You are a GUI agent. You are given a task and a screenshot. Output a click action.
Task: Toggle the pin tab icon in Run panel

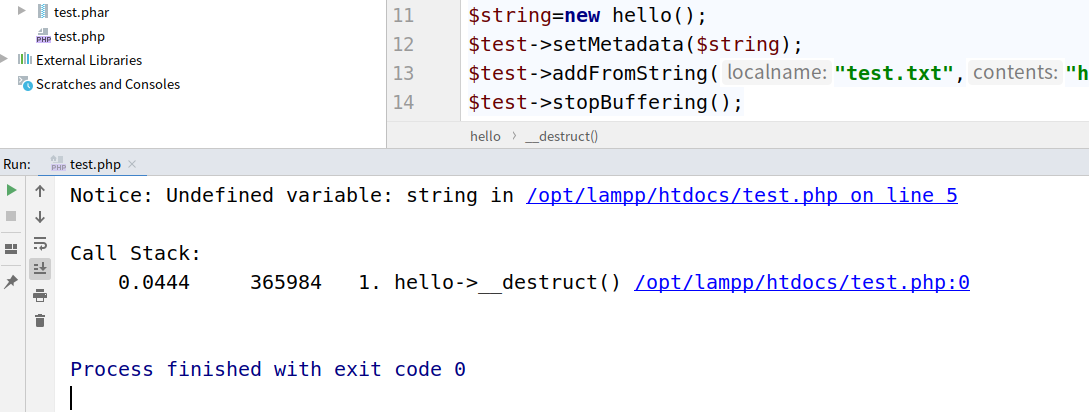tap(11, 283)
